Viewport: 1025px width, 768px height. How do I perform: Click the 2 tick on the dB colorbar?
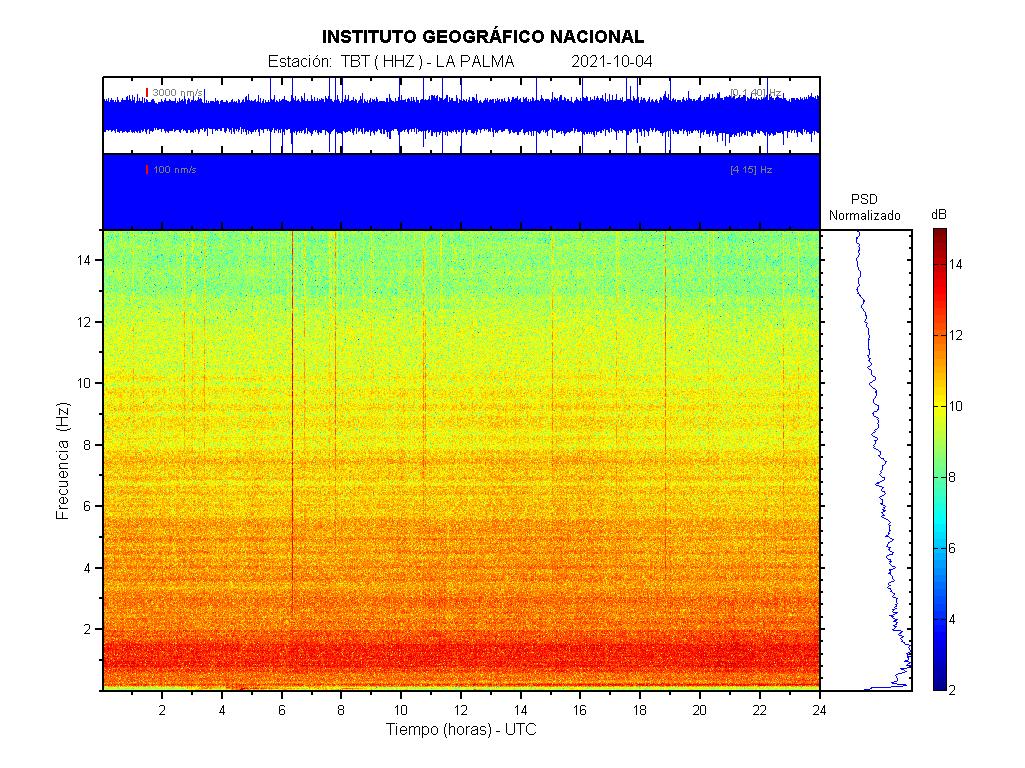coord(952,690)
